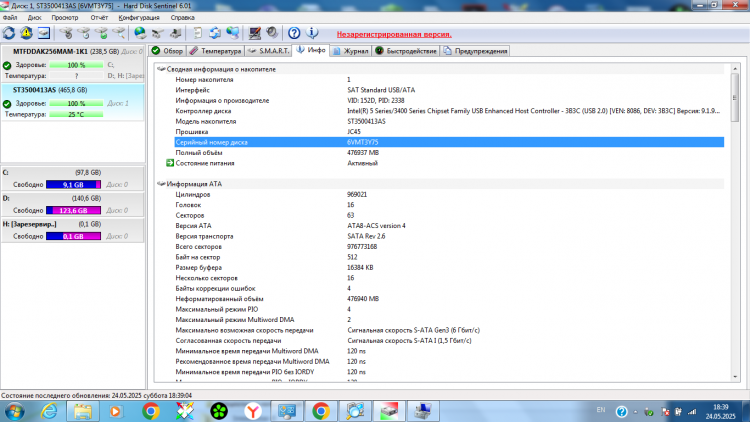The height and width of the screenshot is (422, 750).
Task: Click green health check icon for MTFDDAK256MAM-1K1
Action: [7, 65]
